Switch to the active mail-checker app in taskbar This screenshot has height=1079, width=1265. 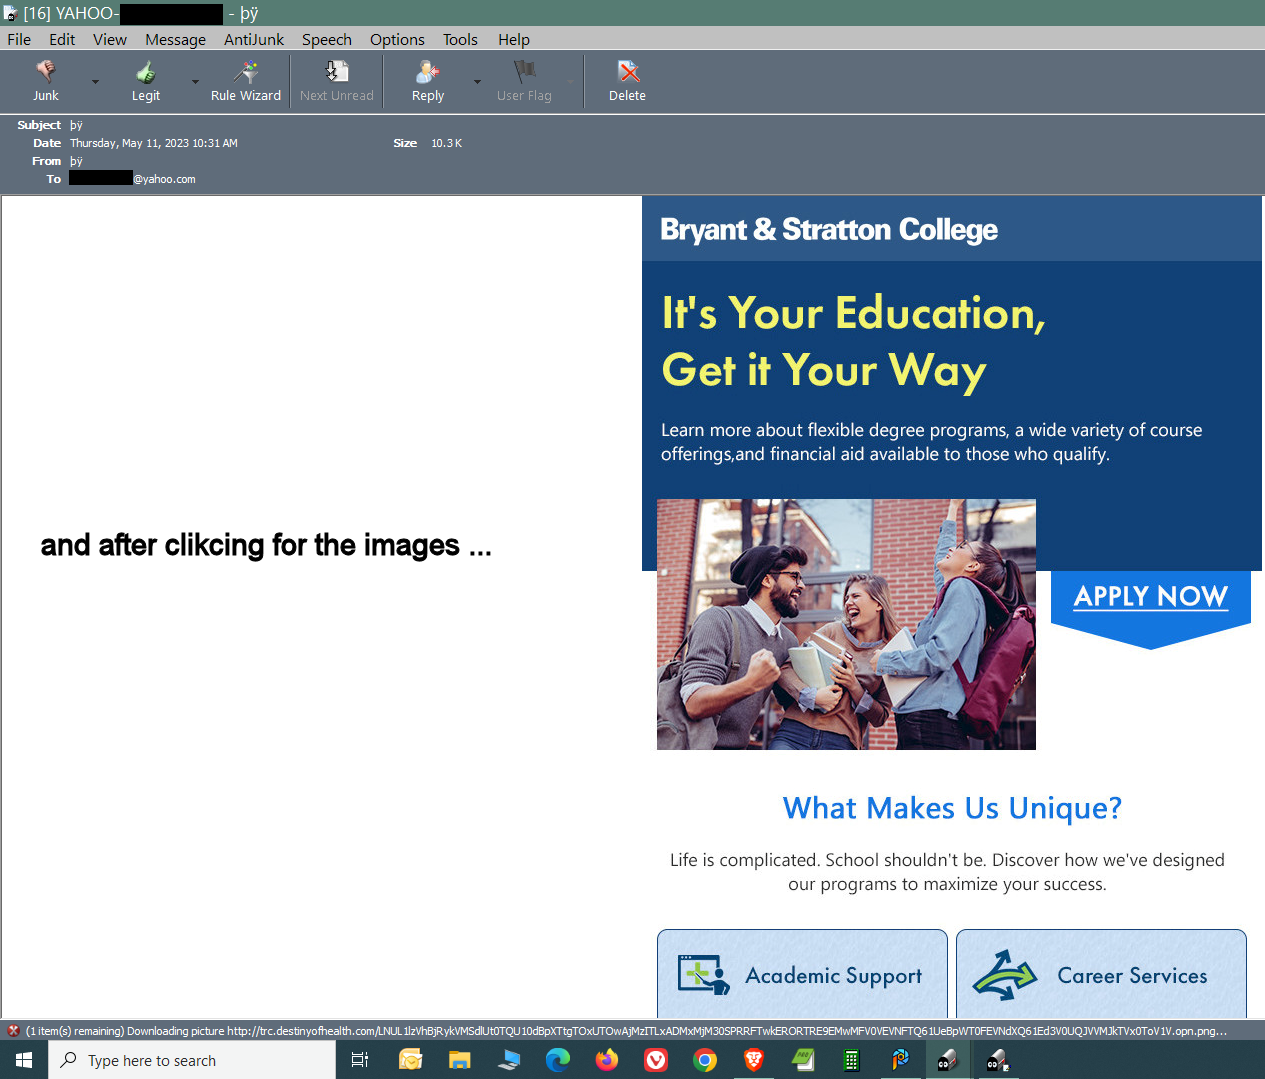point(947,1060)
